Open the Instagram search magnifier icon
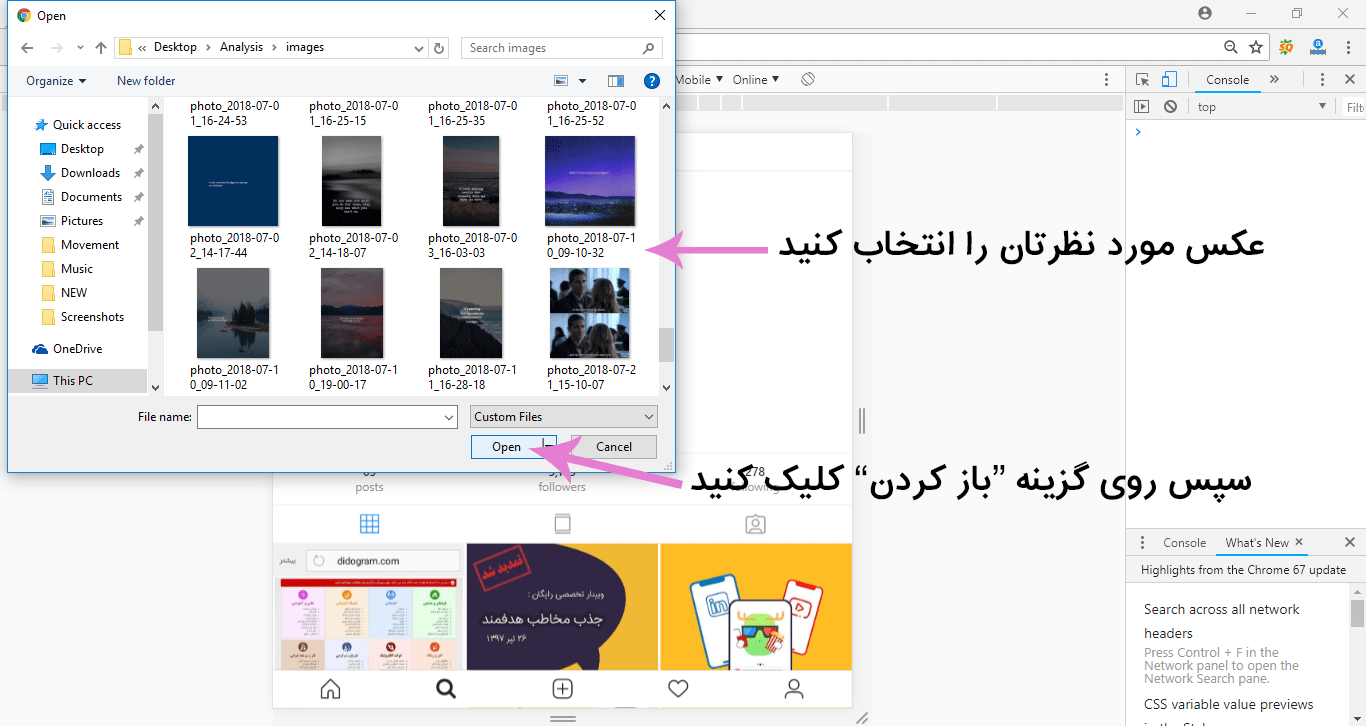 (x=446, y=688)
